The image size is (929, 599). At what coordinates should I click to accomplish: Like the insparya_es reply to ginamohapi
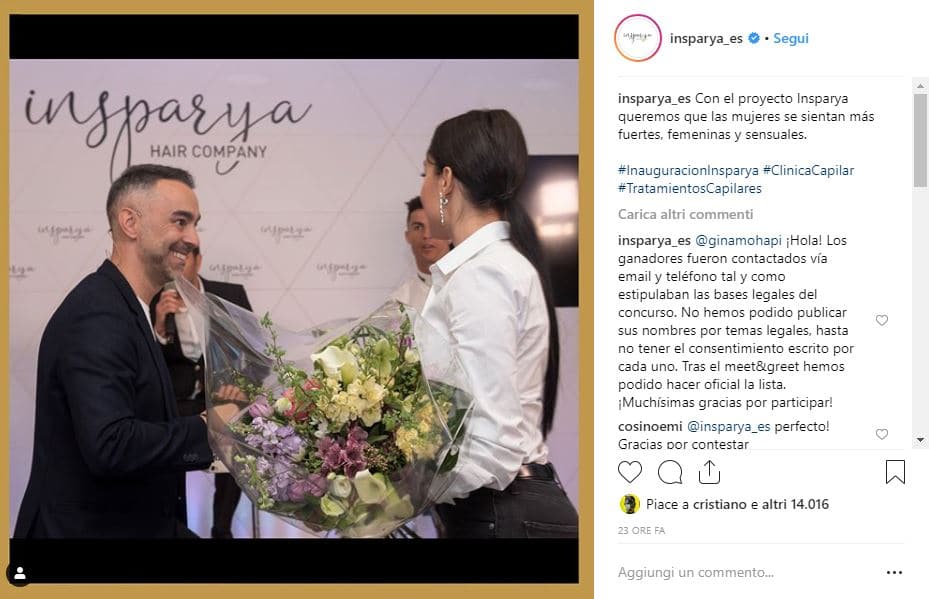(882, 321)
